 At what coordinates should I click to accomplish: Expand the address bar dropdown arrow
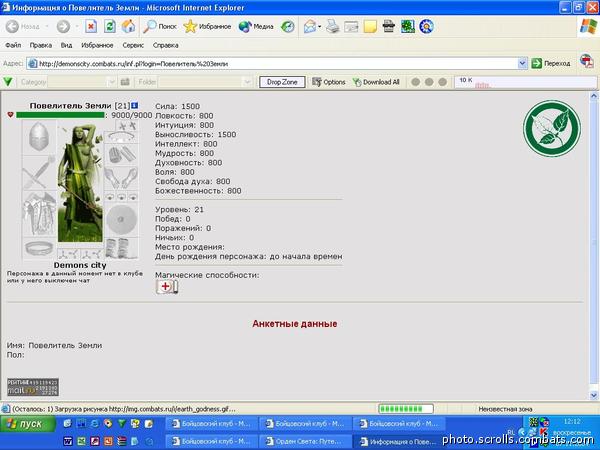click(x=522, y=64)
